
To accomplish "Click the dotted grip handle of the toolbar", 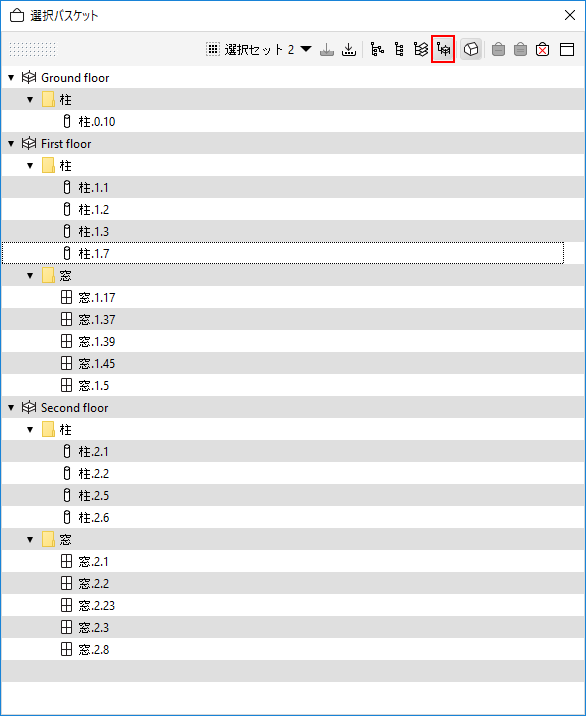I will tap(32, 49).
